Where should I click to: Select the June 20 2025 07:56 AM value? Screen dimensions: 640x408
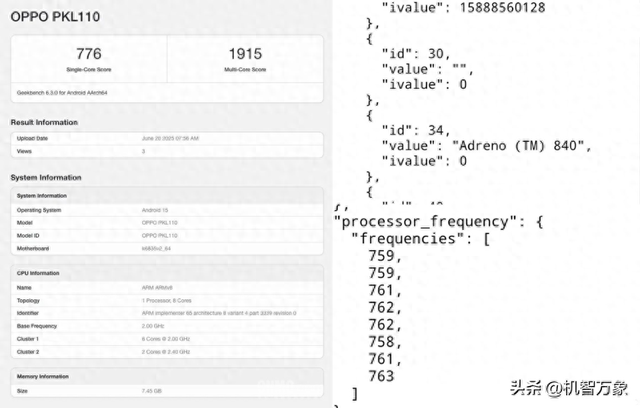[170, 138]
